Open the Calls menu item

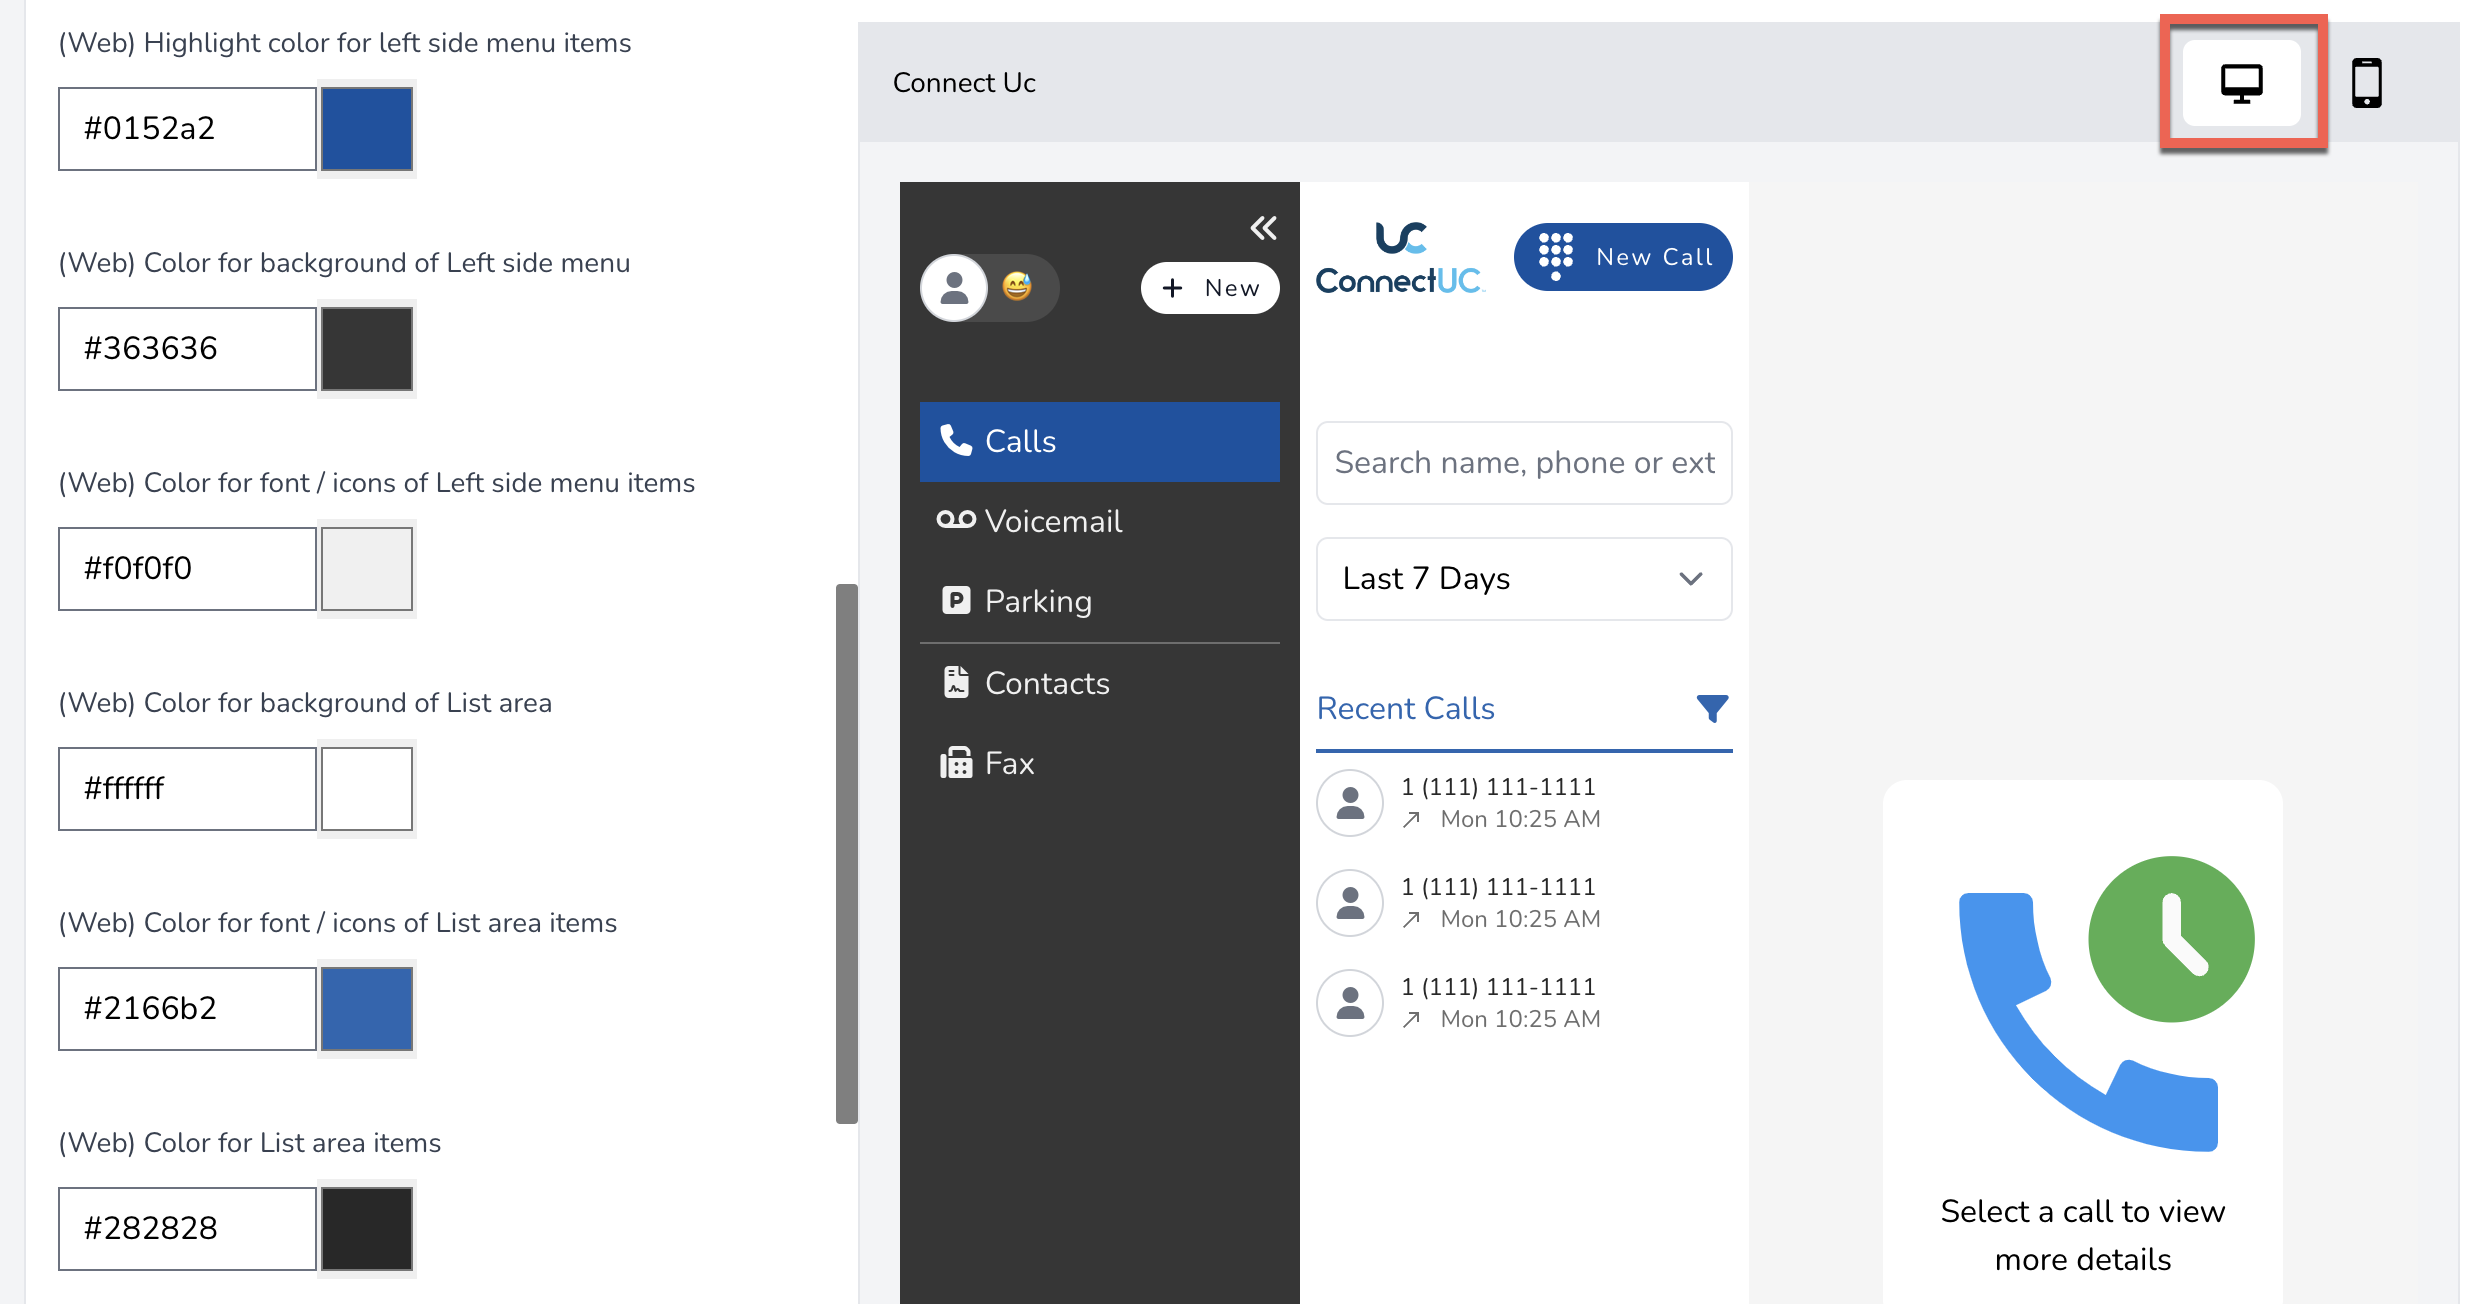(1100, 441)
